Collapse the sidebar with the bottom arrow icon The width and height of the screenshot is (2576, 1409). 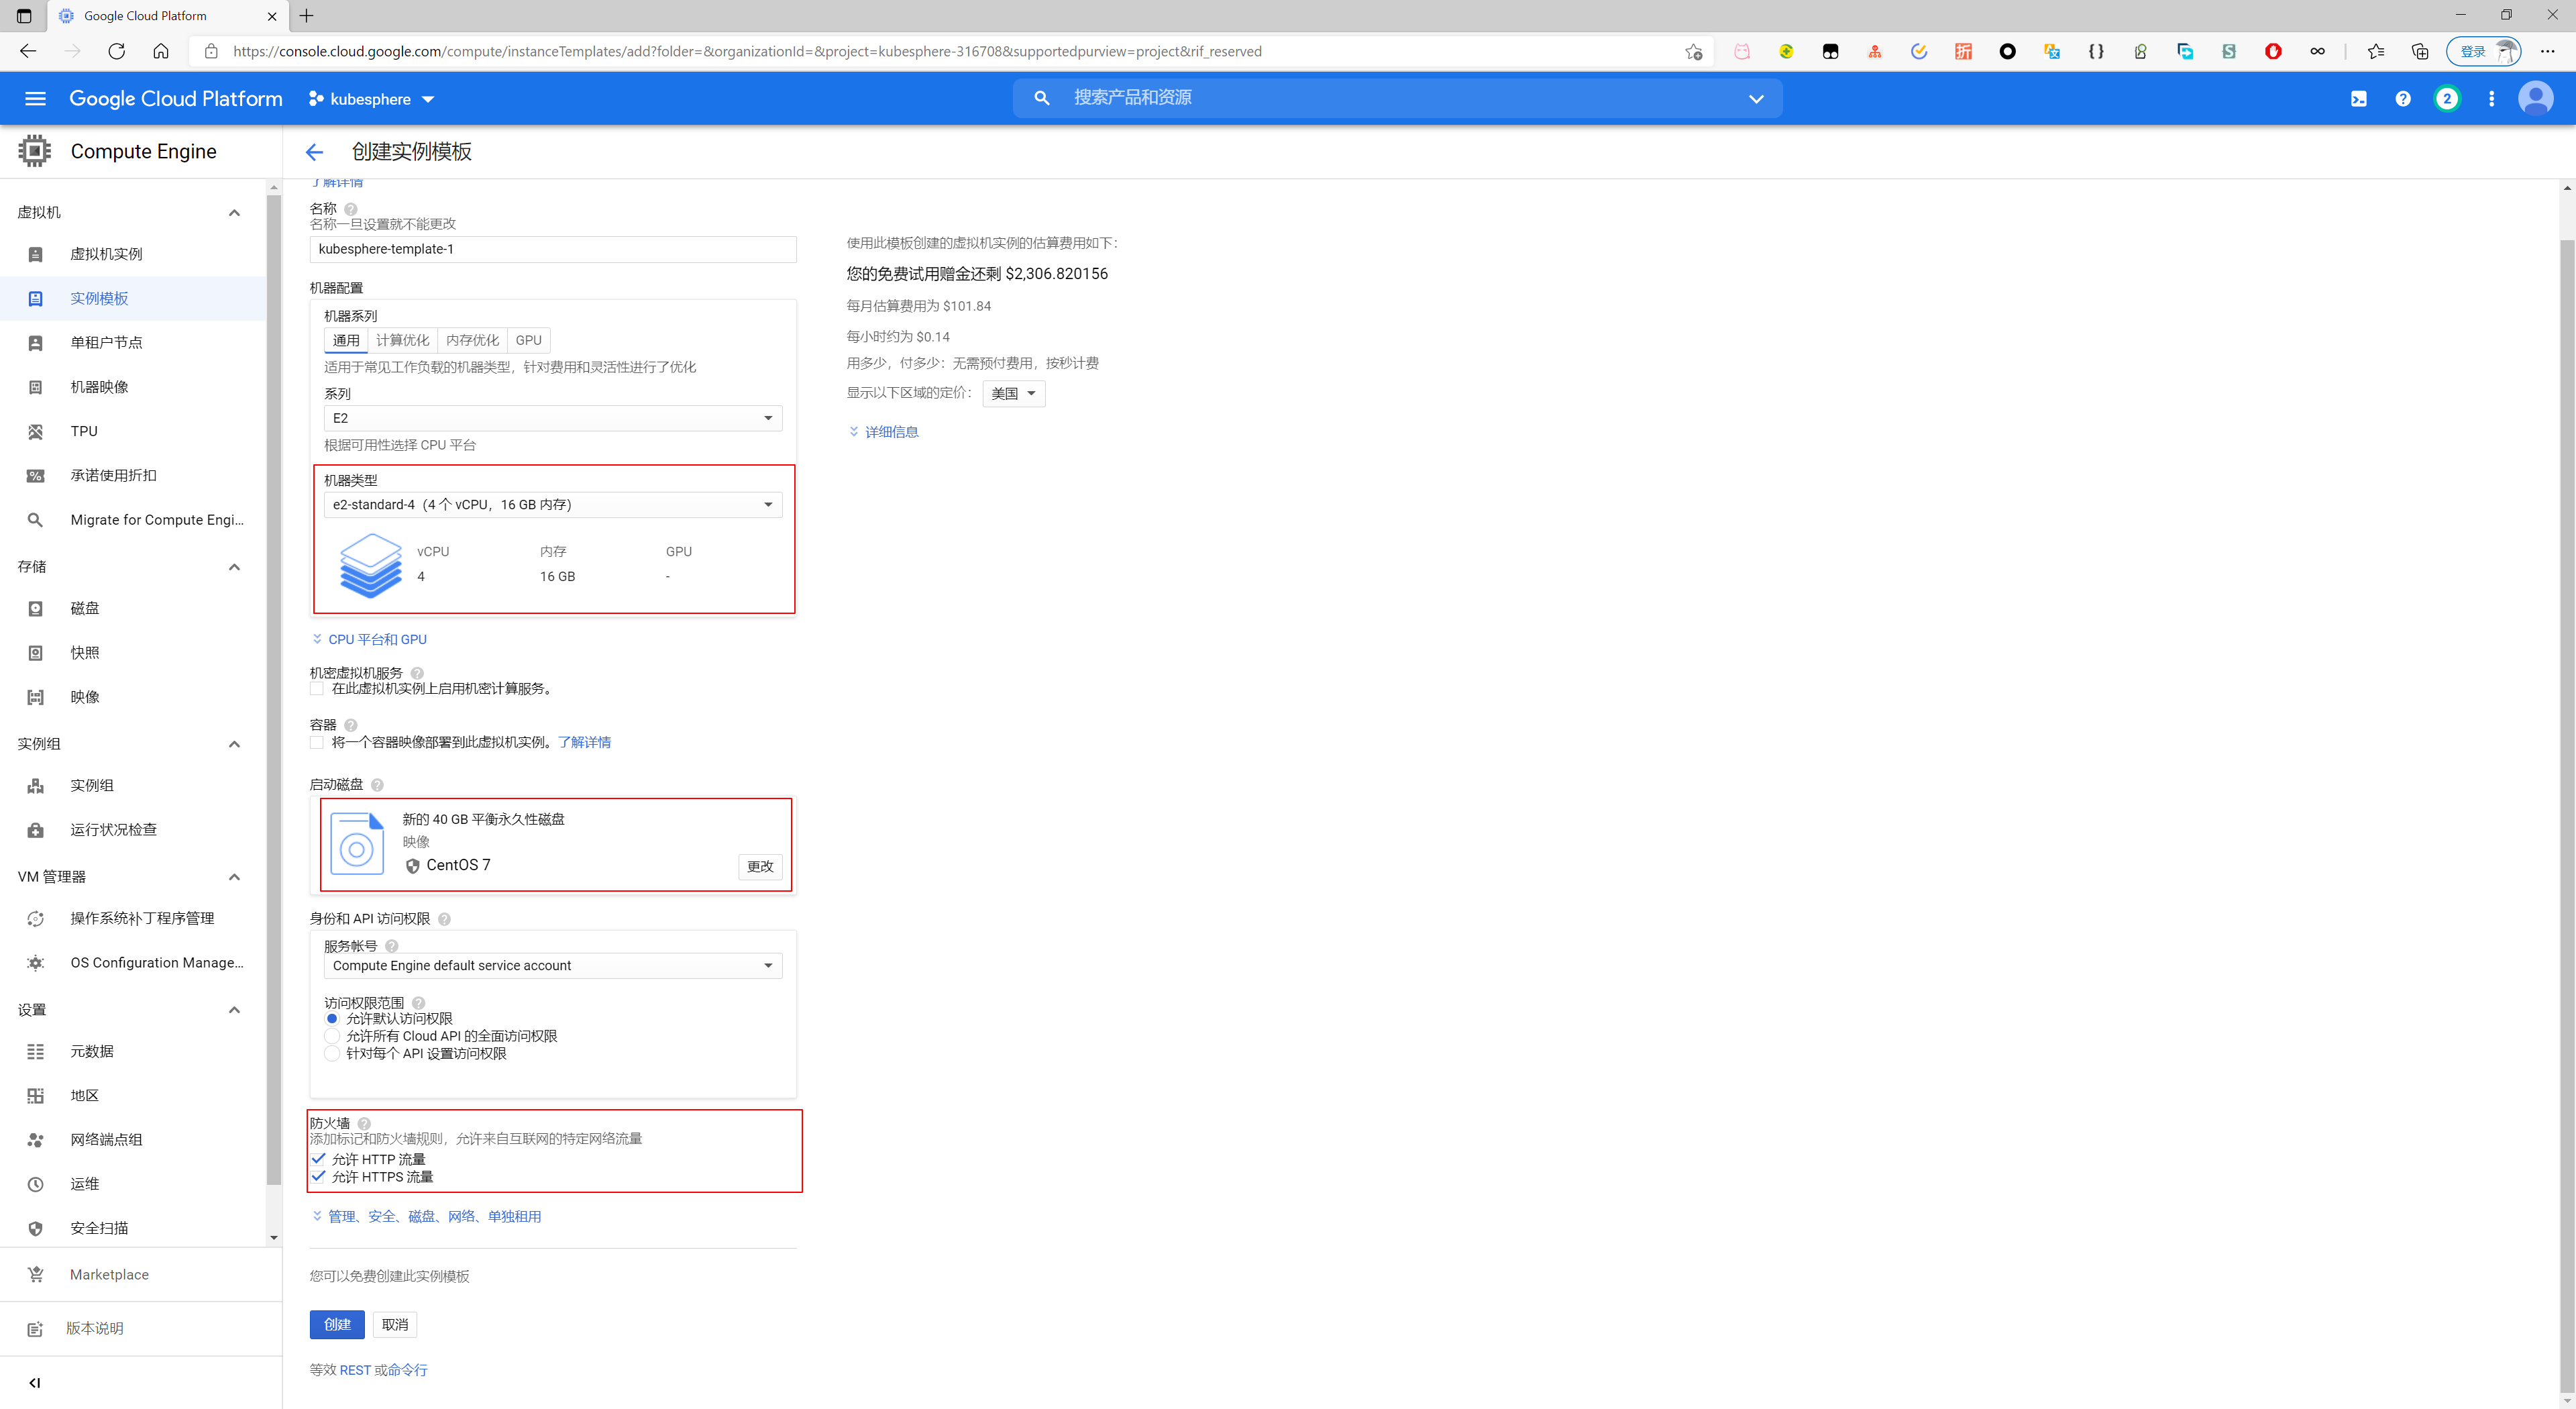(35, 1382)
